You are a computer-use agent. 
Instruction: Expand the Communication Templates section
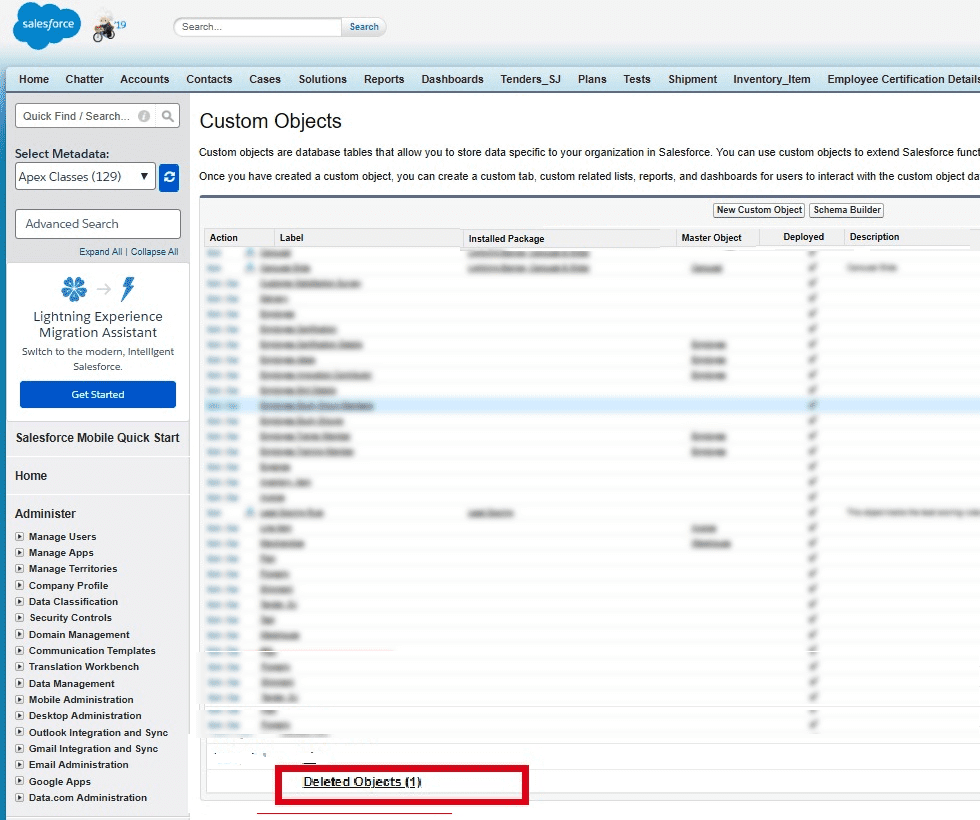19,651
